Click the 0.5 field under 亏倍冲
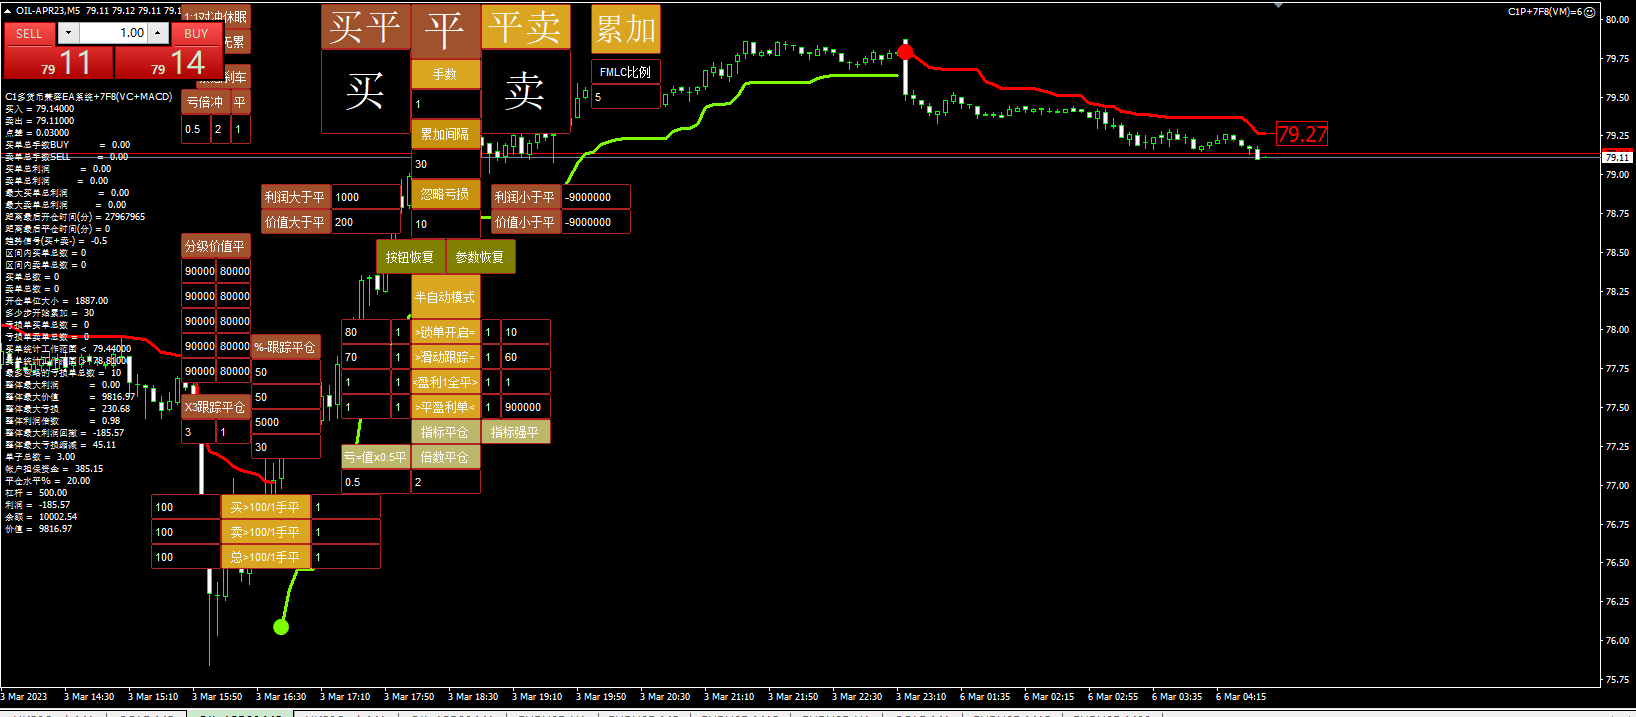 (196, 129)
